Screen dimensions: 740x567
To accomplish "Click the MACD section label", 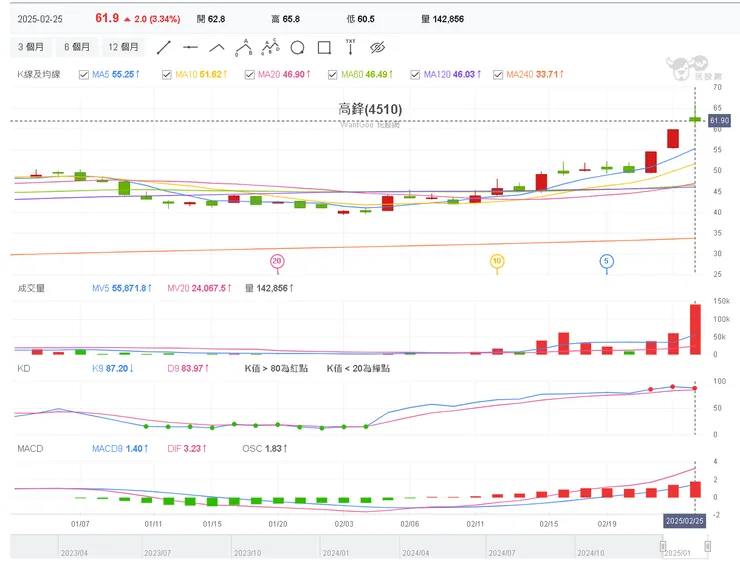I will (x=30, y=449).
